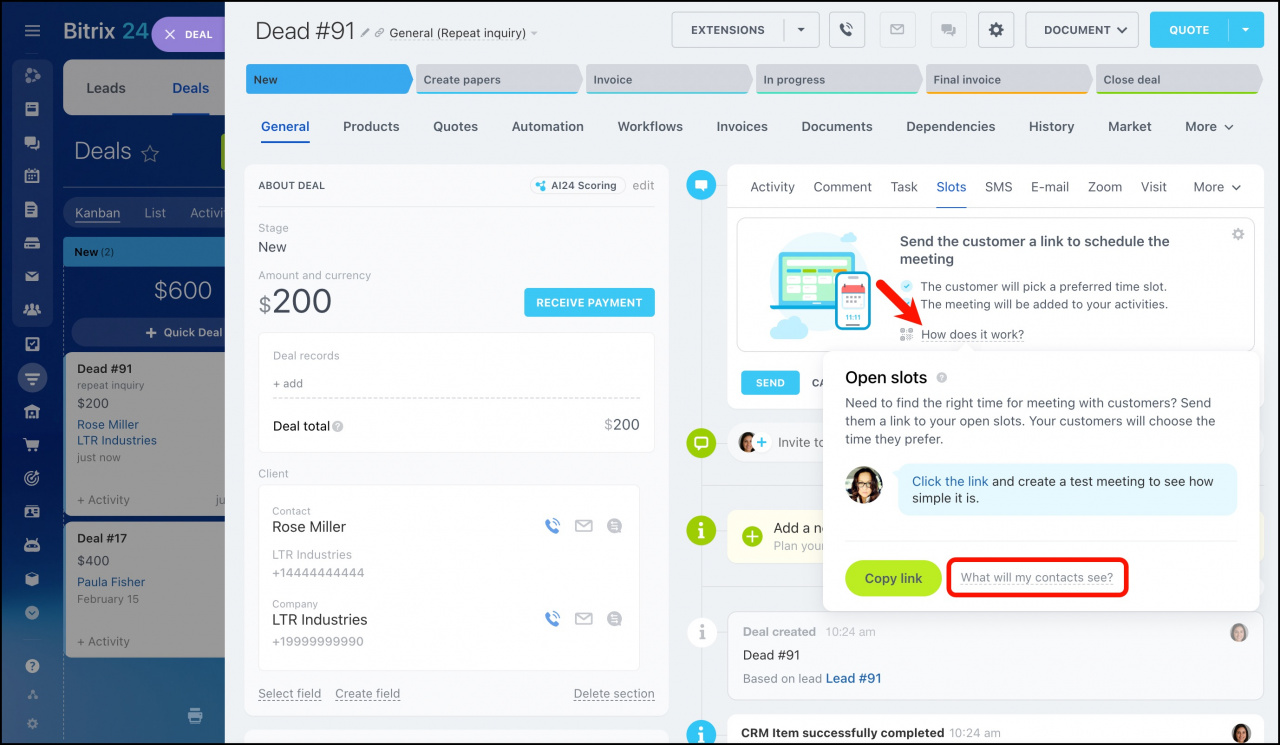Open the help question icon in sidebar
Image resolution: width=1280 pixels, height=745 pixels.
click(x=32, y=666)
